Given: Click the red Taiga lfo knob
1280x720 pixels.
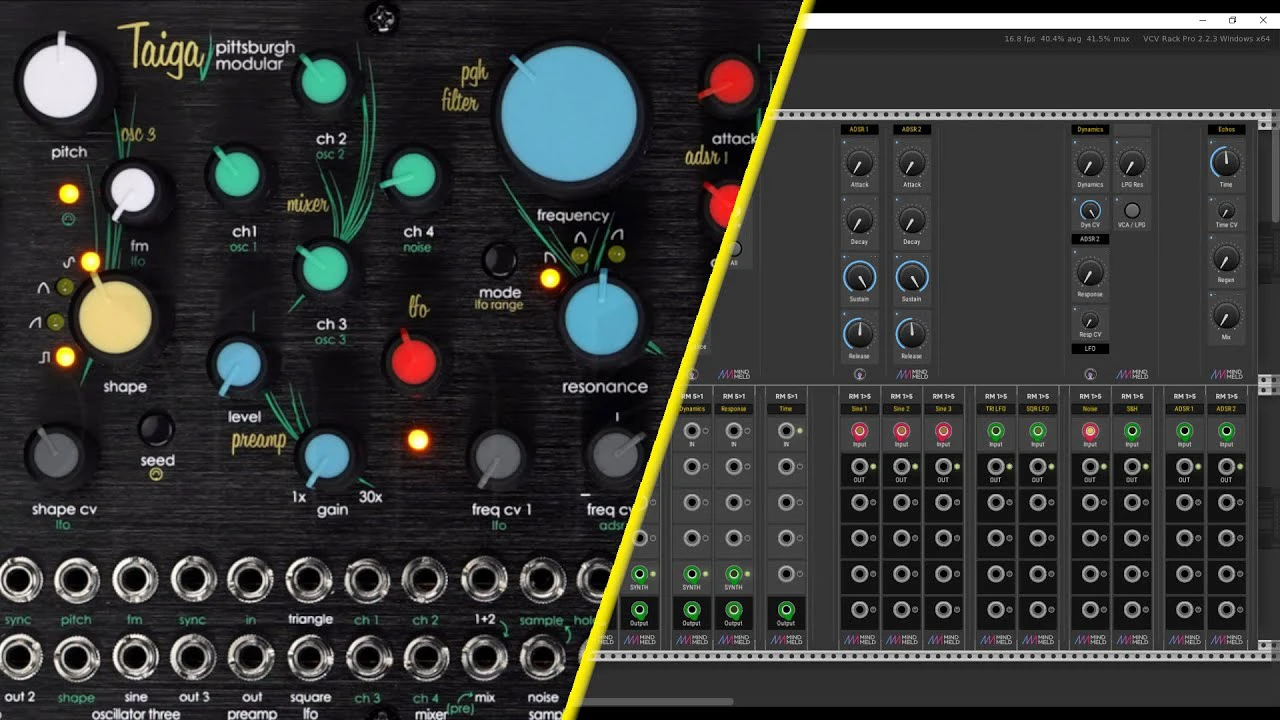Looking at the screenshot, I should pos(414,360).
